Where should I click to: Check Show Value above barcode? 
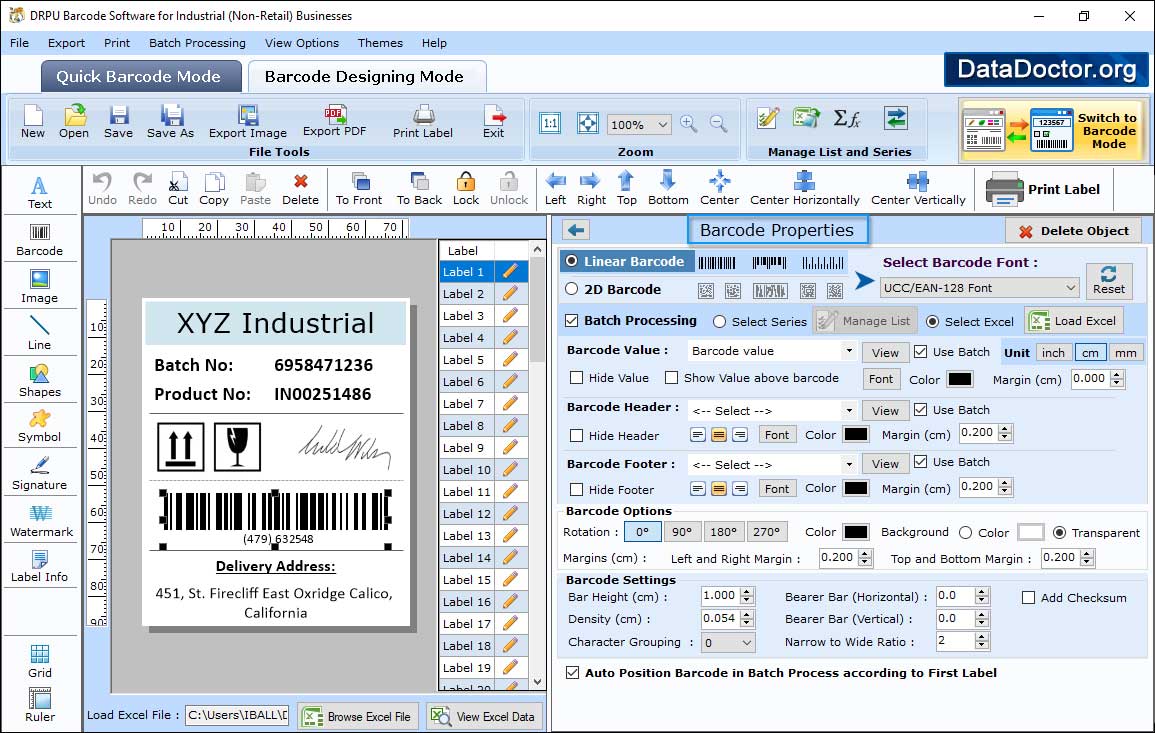(x=672, y=378)
